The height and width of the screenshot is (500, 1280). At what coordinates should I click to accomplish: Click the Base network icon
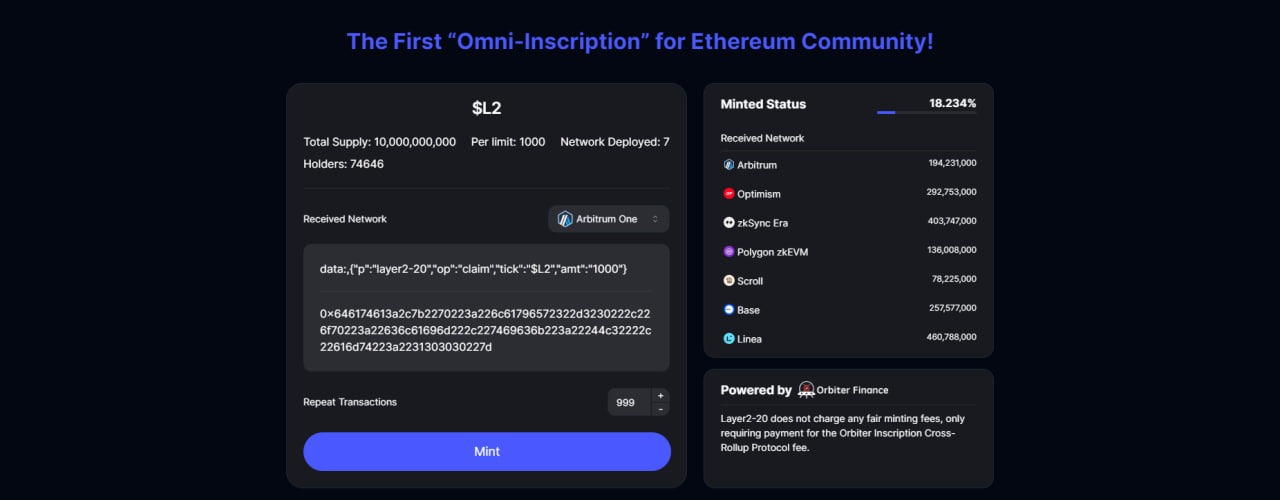pos(728,310)
